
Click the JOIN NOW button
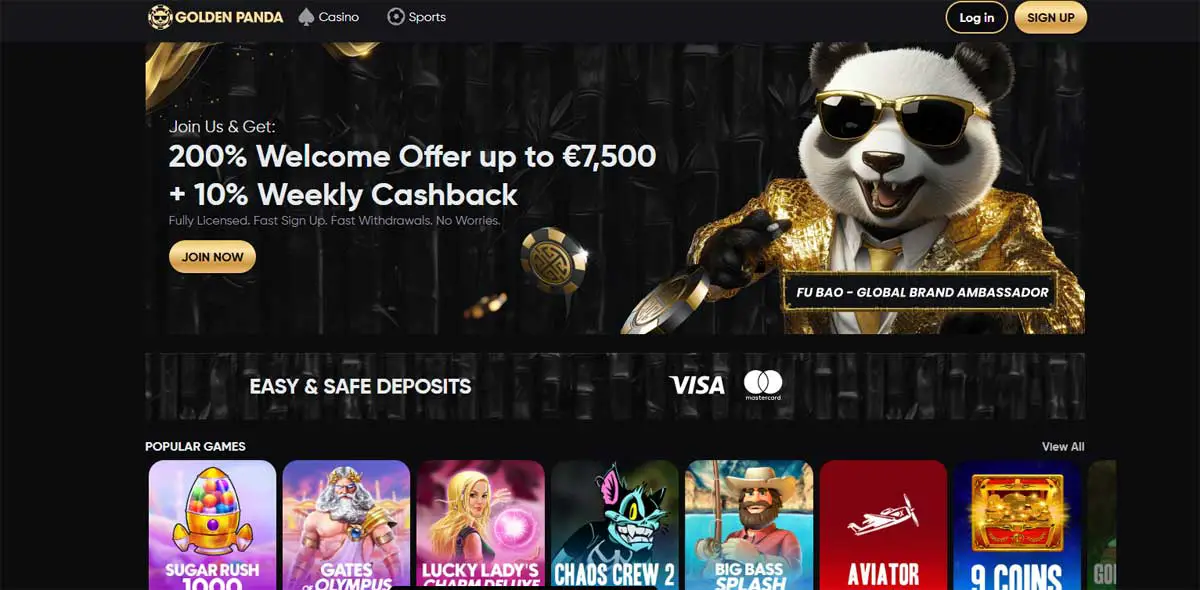click(x=212, y=257)
